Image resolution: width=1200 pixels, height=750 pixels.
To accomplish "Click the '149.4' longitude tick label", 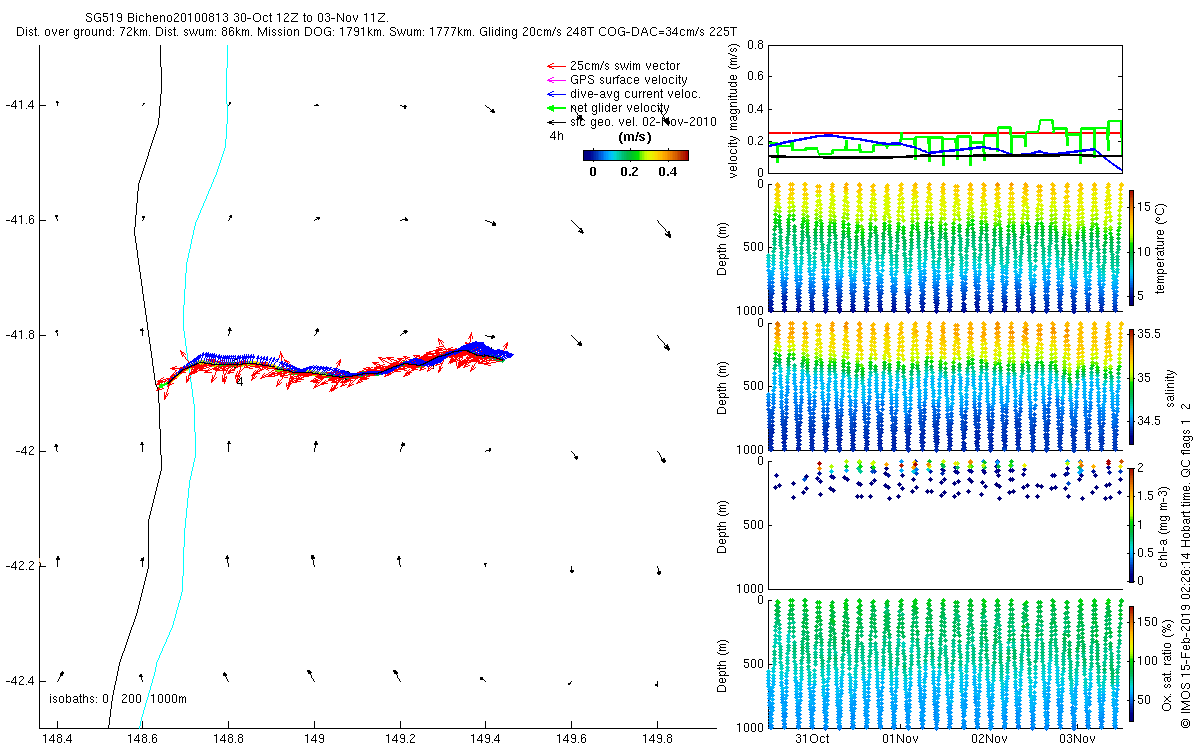I will pyautogui.click(x=485, y=740).
